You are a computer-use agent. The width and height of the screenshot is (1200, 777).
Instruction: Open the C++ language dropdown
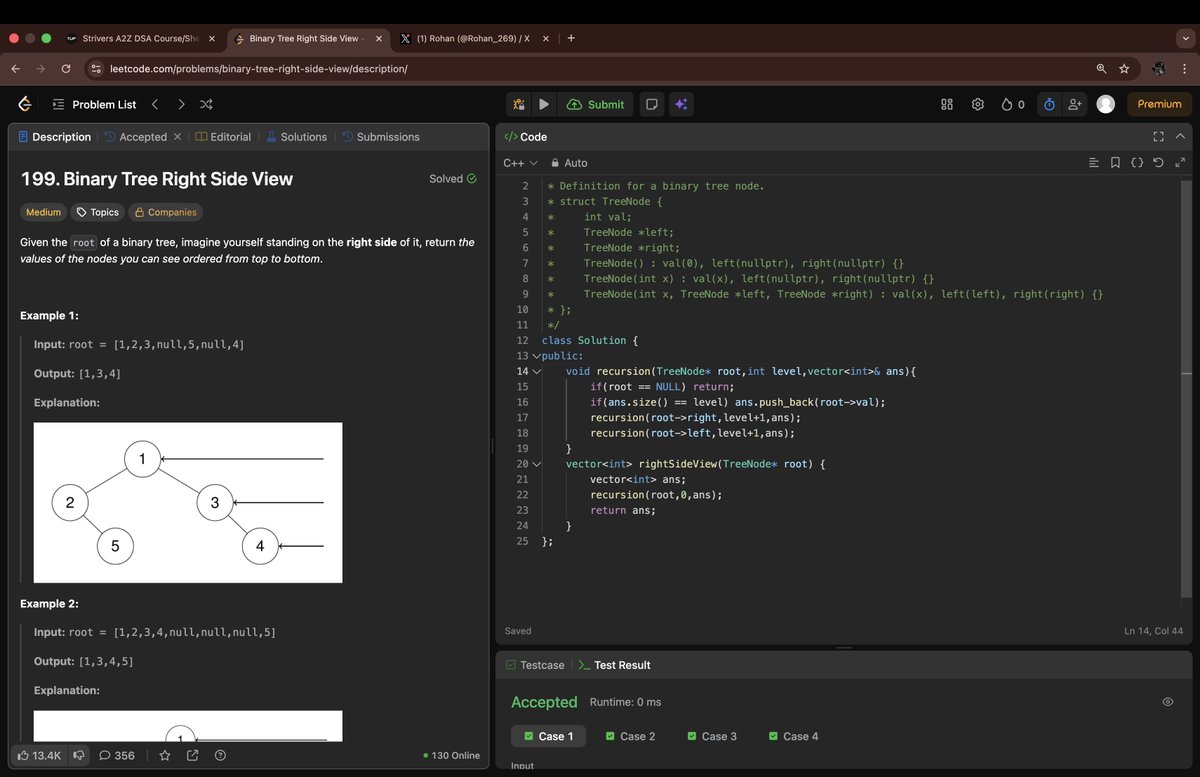(x=520, y=162)
